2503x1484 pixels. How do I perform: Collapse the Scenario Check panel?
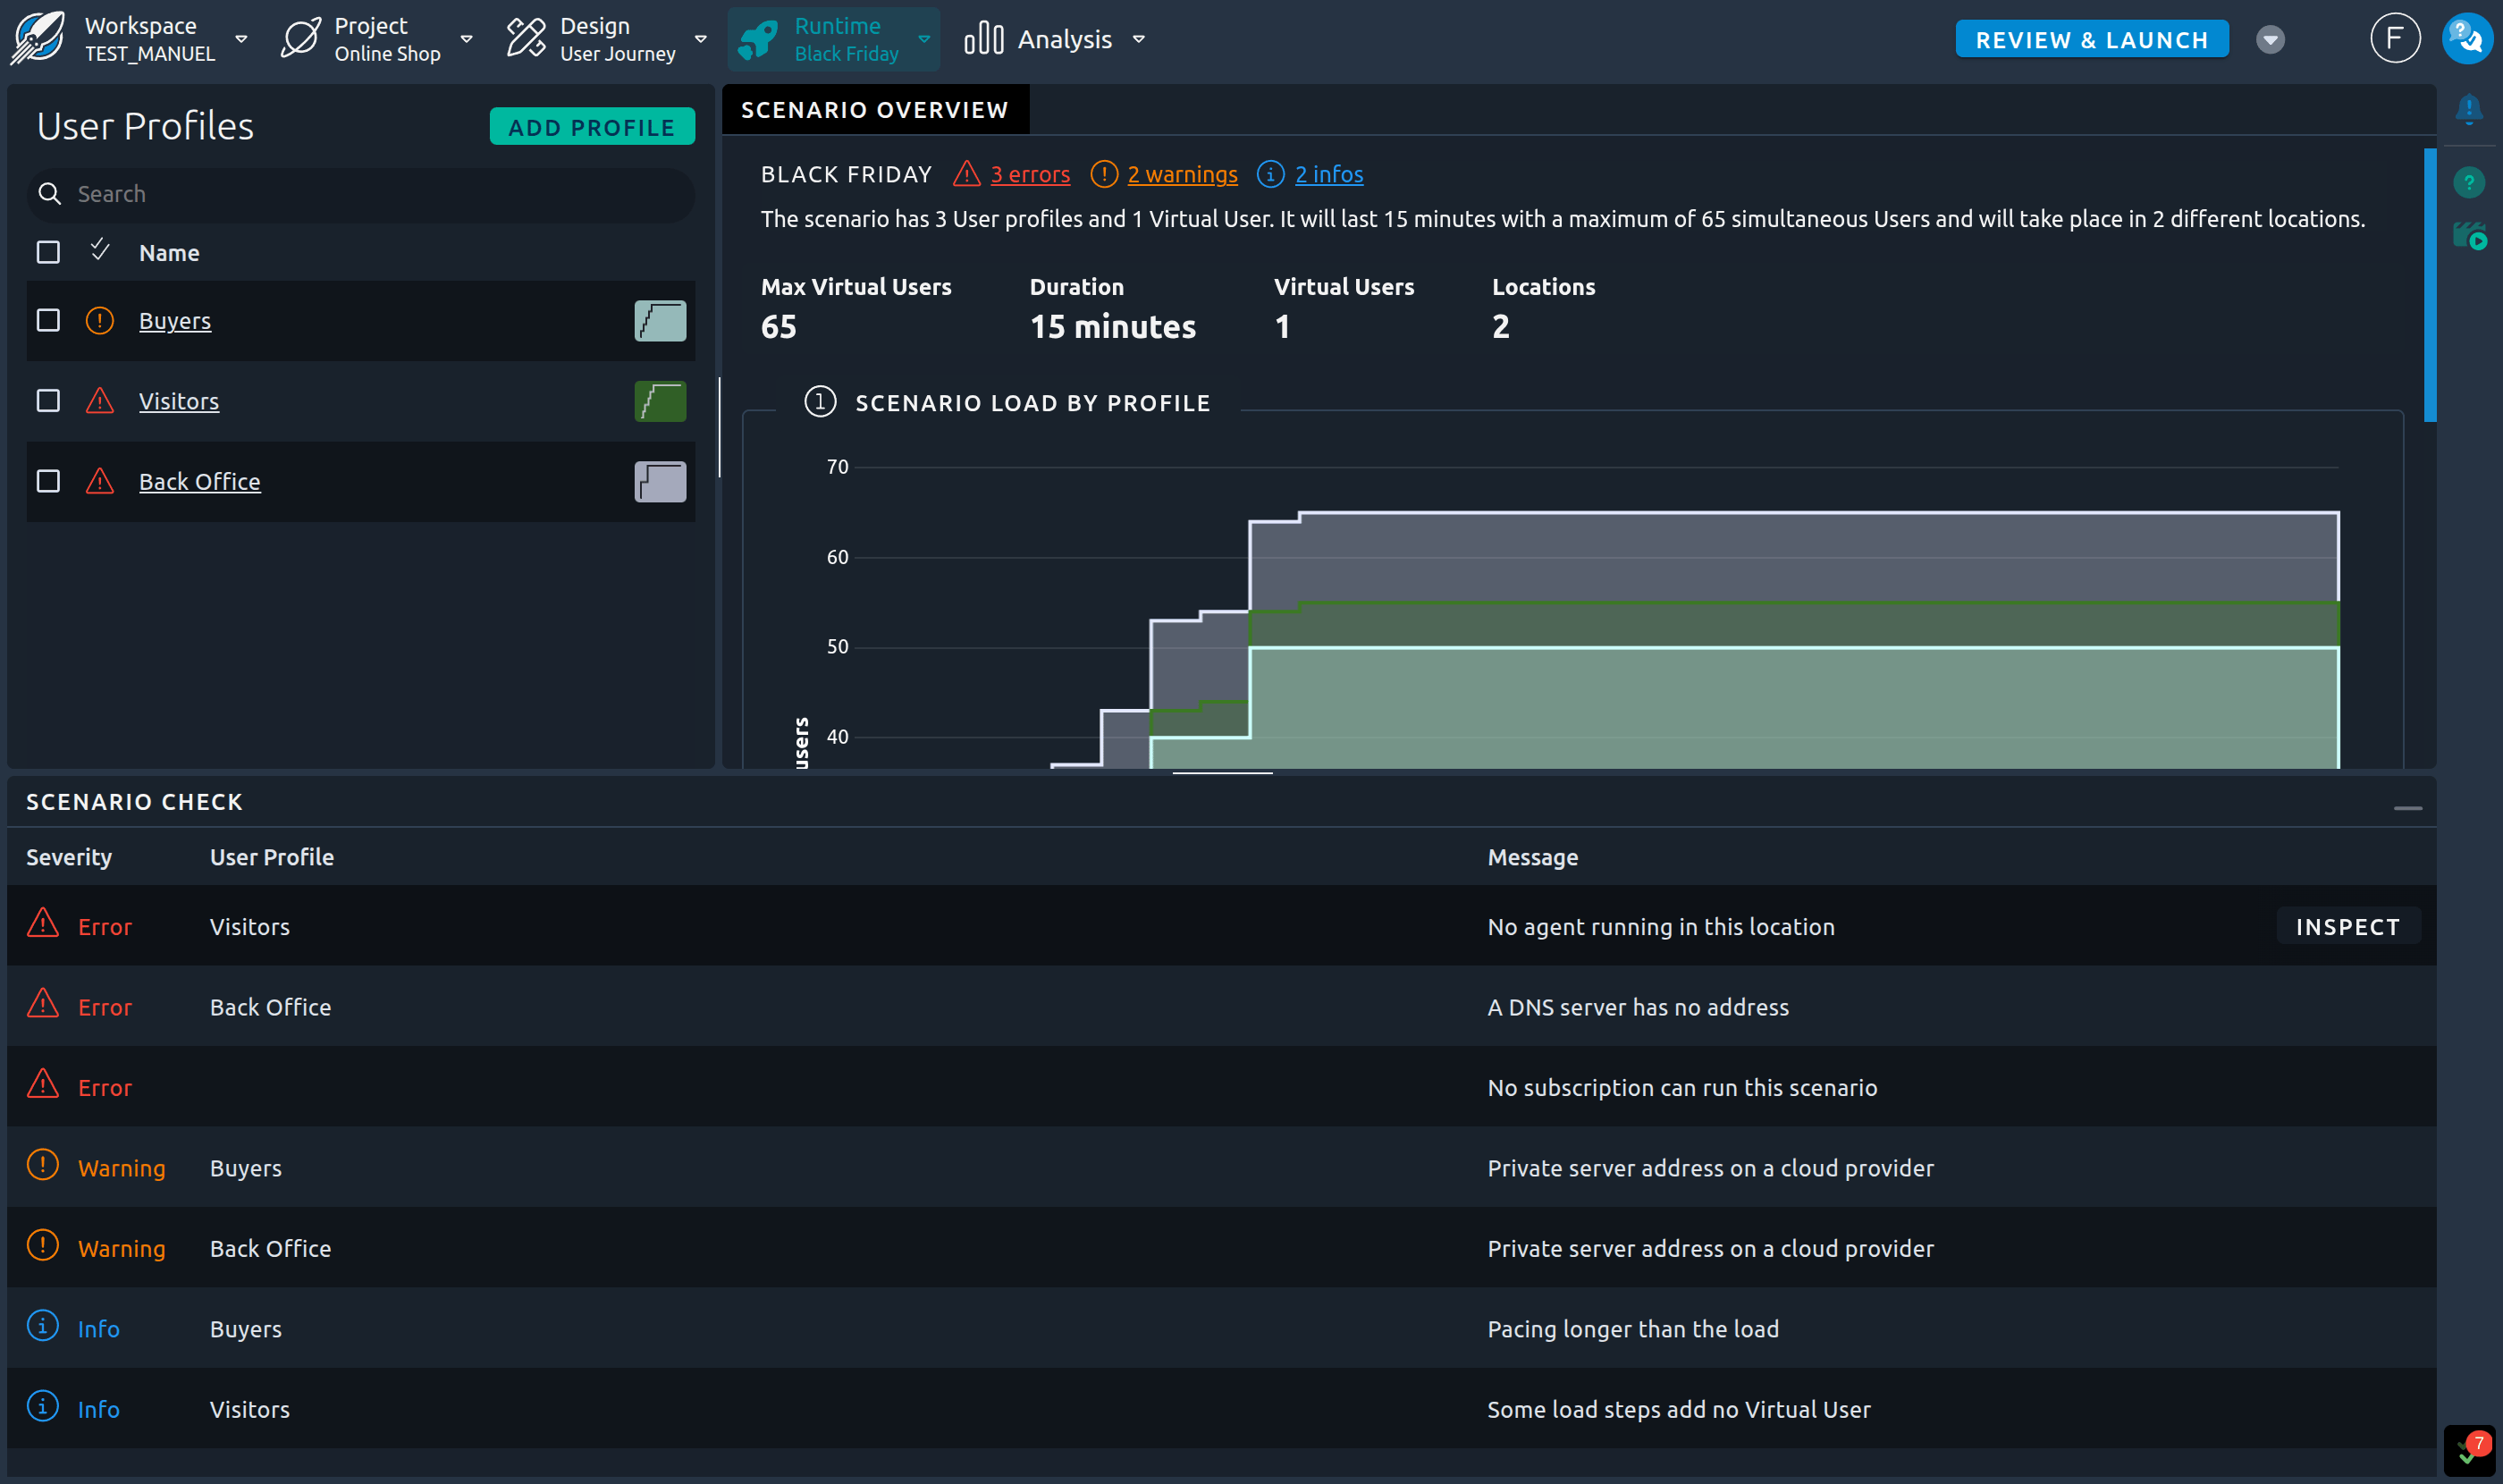[x=2407, y=807]
